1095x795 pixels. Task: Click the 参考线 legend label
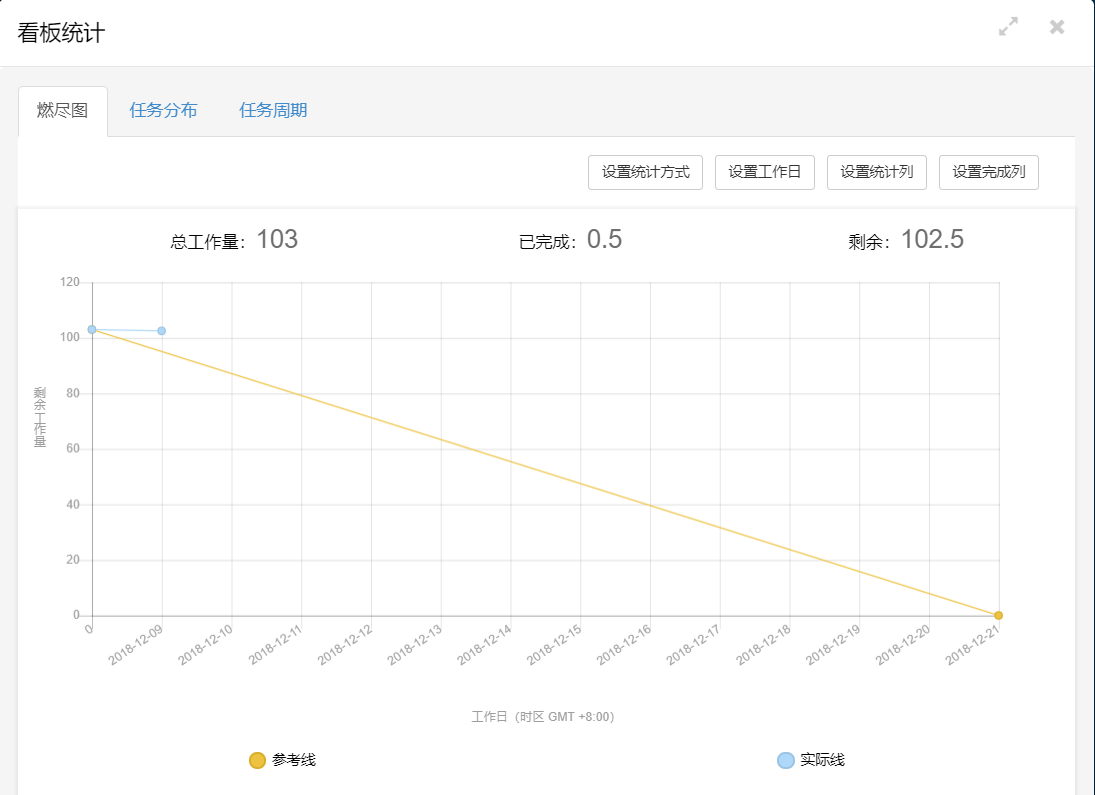click(294, 760)
